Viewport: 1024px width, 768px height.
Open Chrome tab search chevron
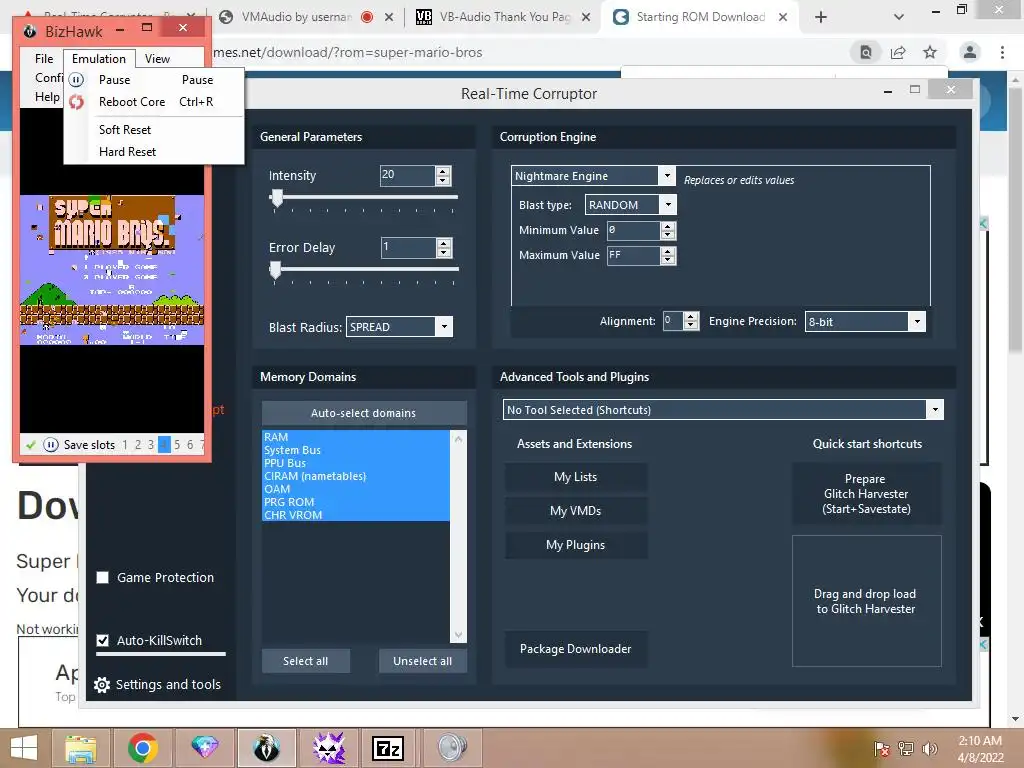click(x=899, y=17)
